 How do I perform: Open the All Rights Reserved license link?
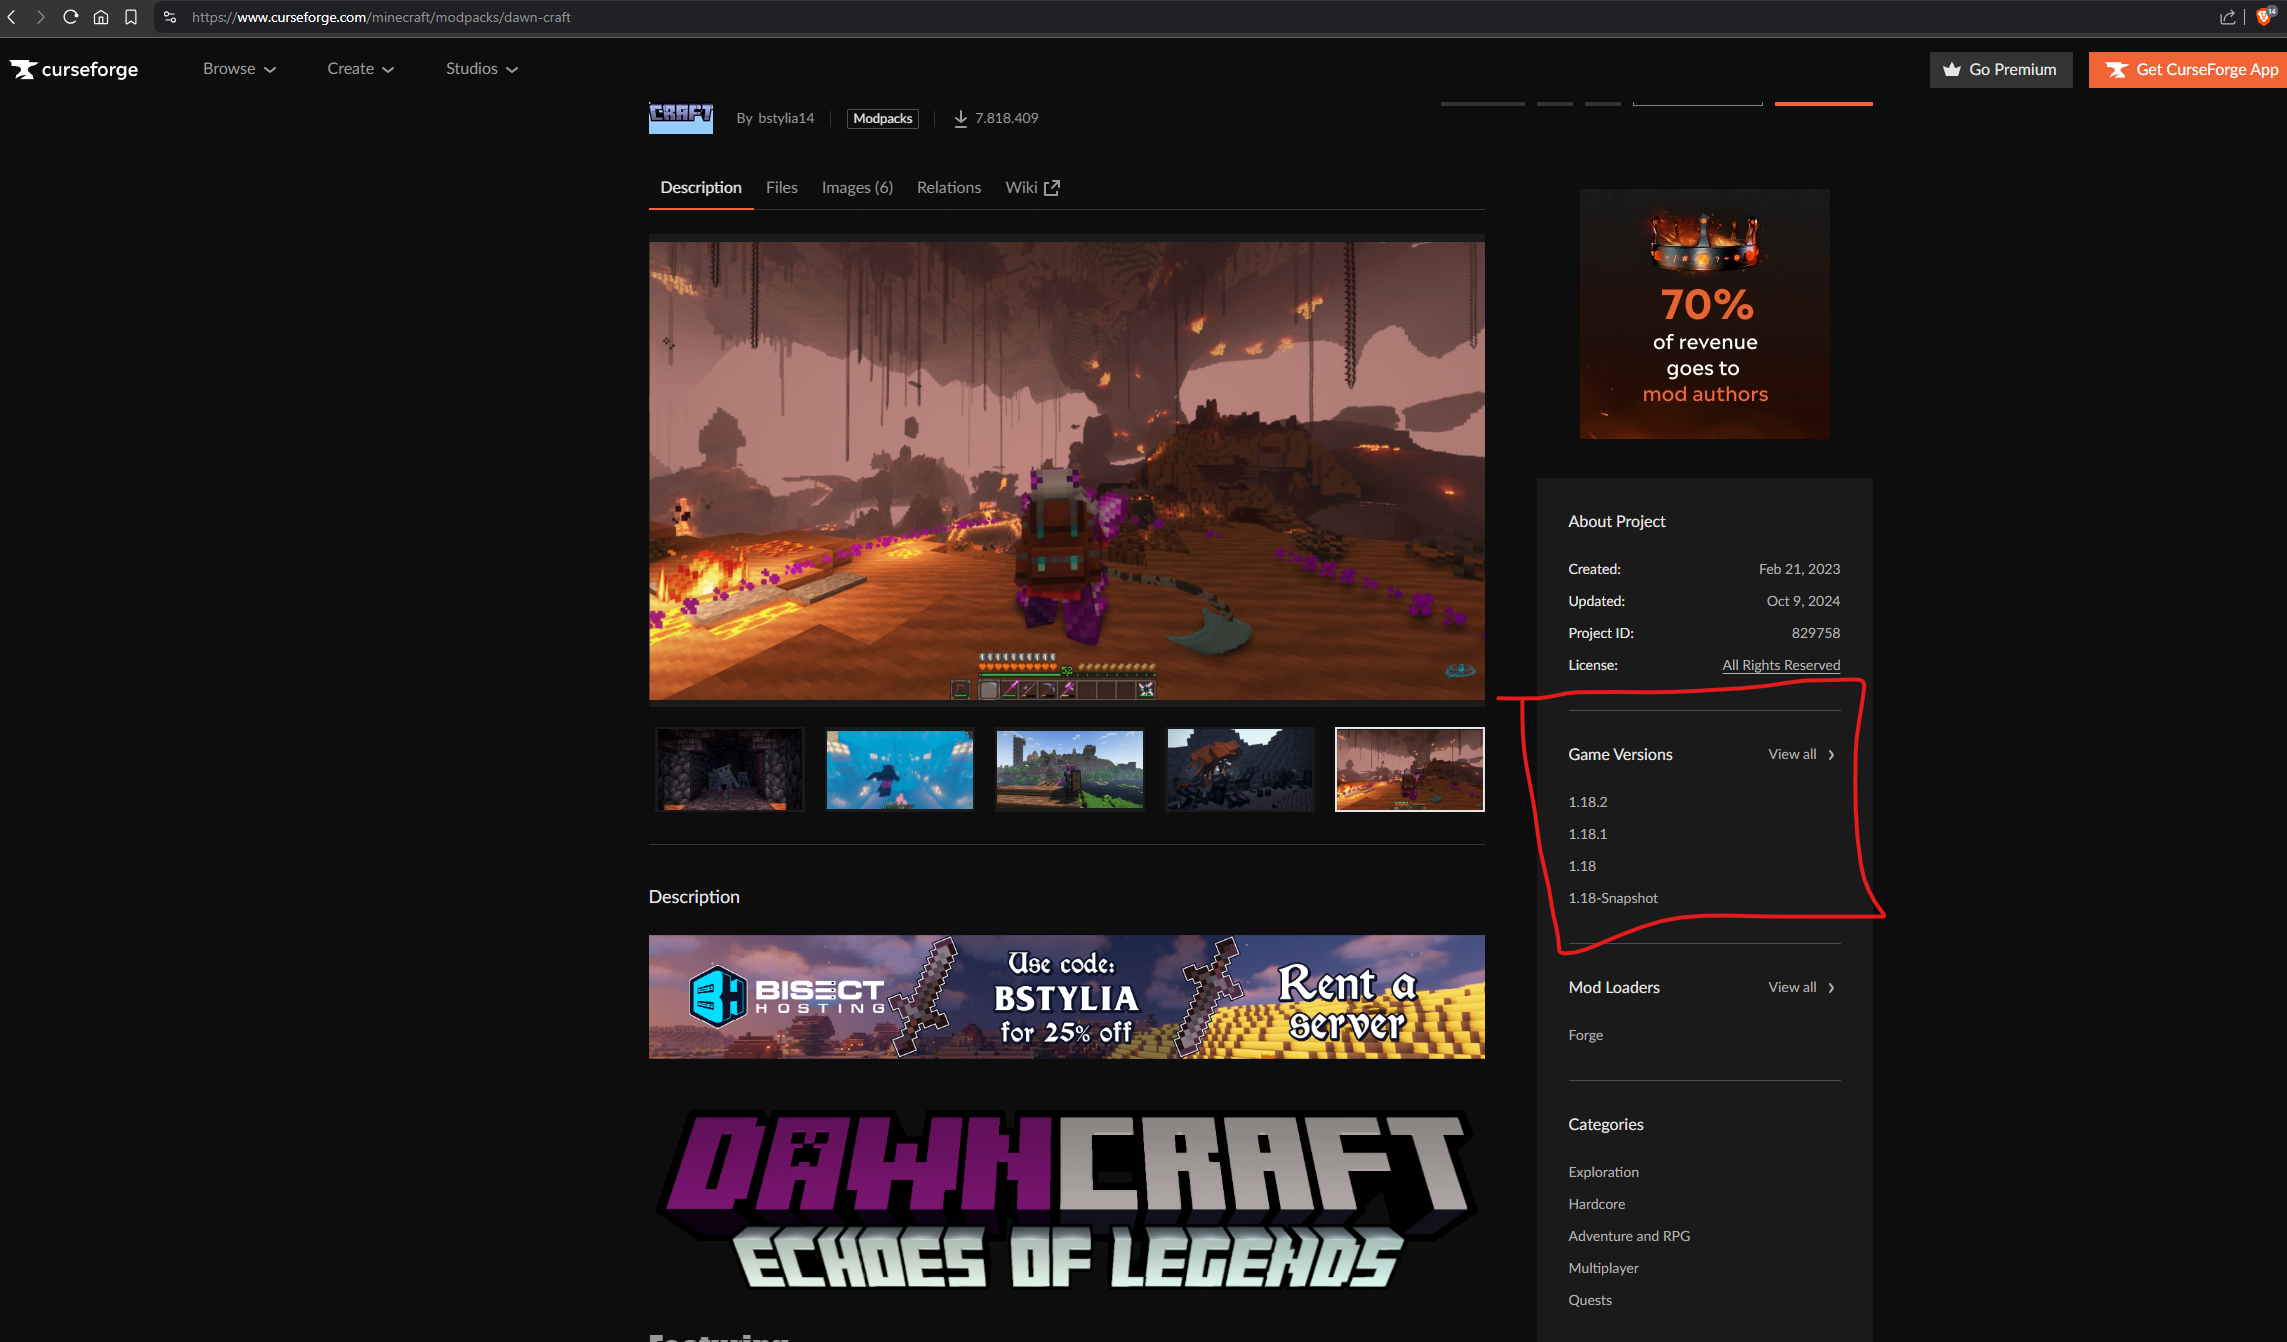click(1780, 665)
